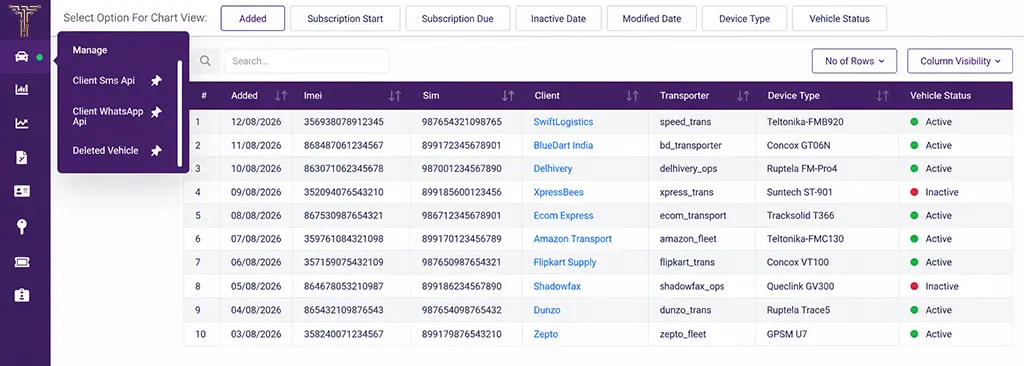Open the document edit sidebar icon
Screen dimensions: 1024x366
(x=22, y=157)
